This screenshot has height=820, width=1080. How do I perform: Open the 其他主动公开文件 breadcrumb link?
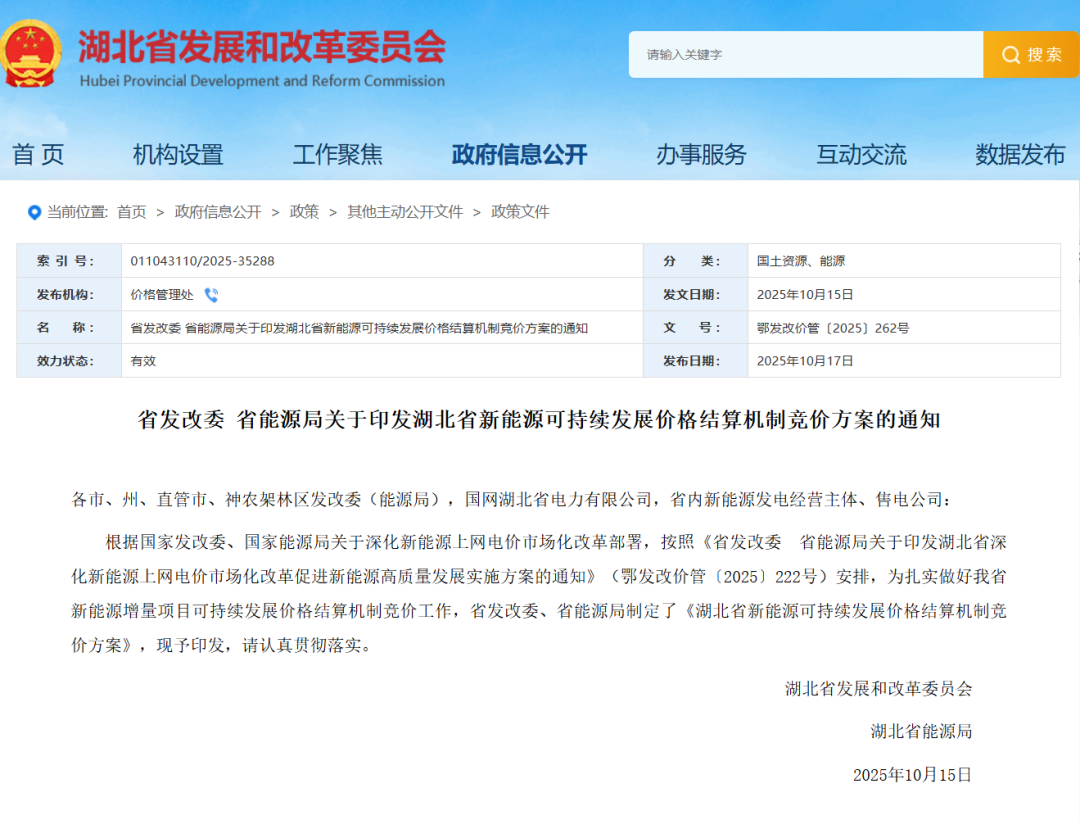click(x=406, y=212)
